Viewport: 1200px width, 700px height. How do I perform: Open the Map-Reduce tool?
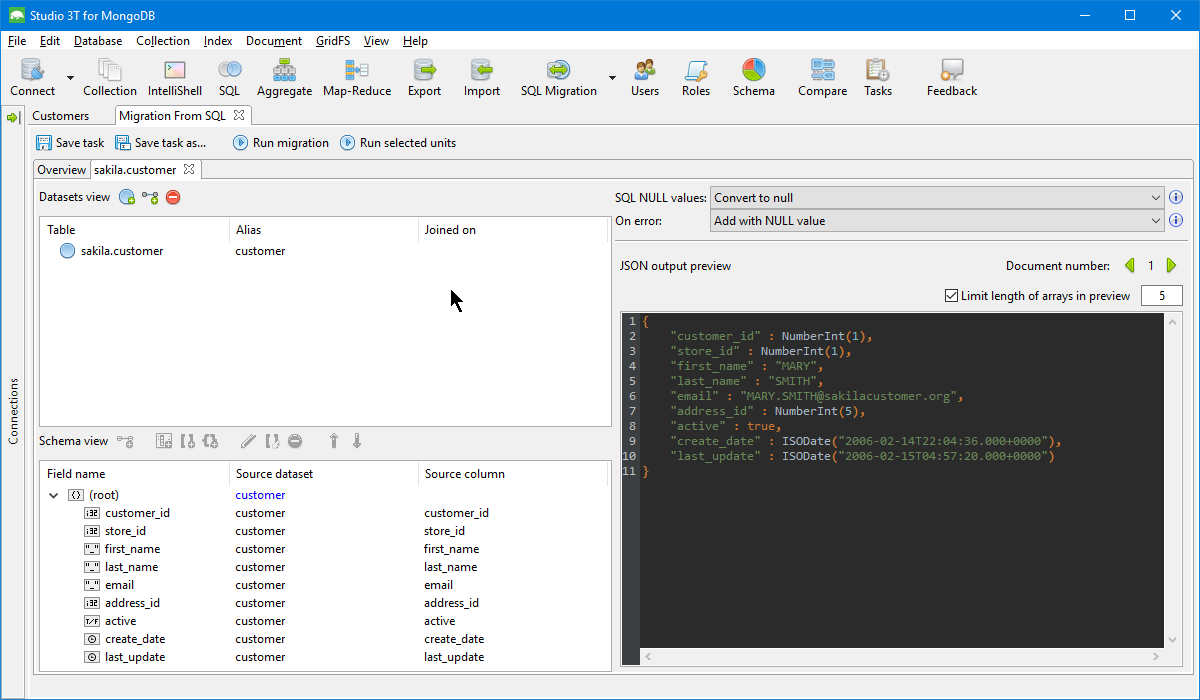pos(357,70)
